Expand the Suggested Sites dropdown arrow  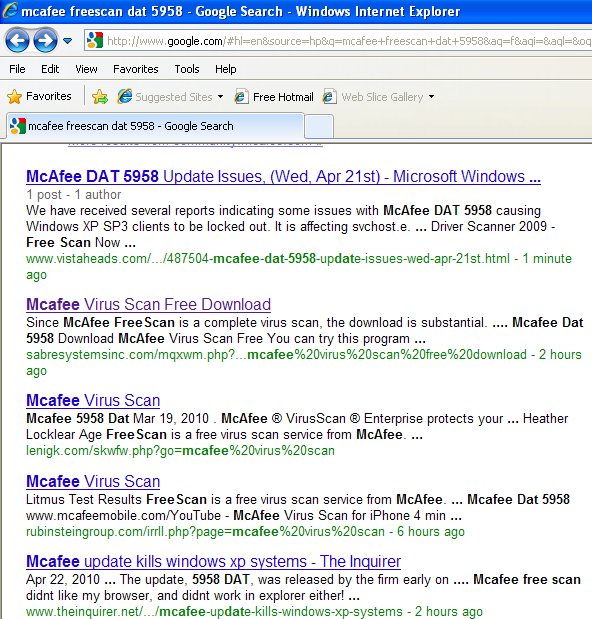[220, 96]
